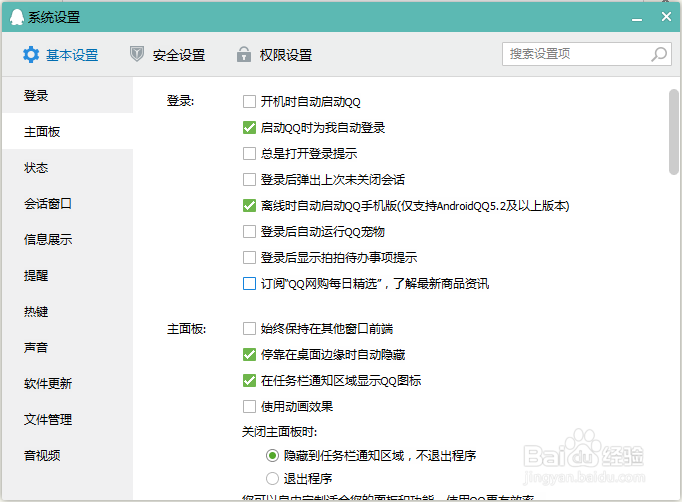Click the shield icon for 安全设置
Viewport: 682px width, 502px height.
coord(137,54)
